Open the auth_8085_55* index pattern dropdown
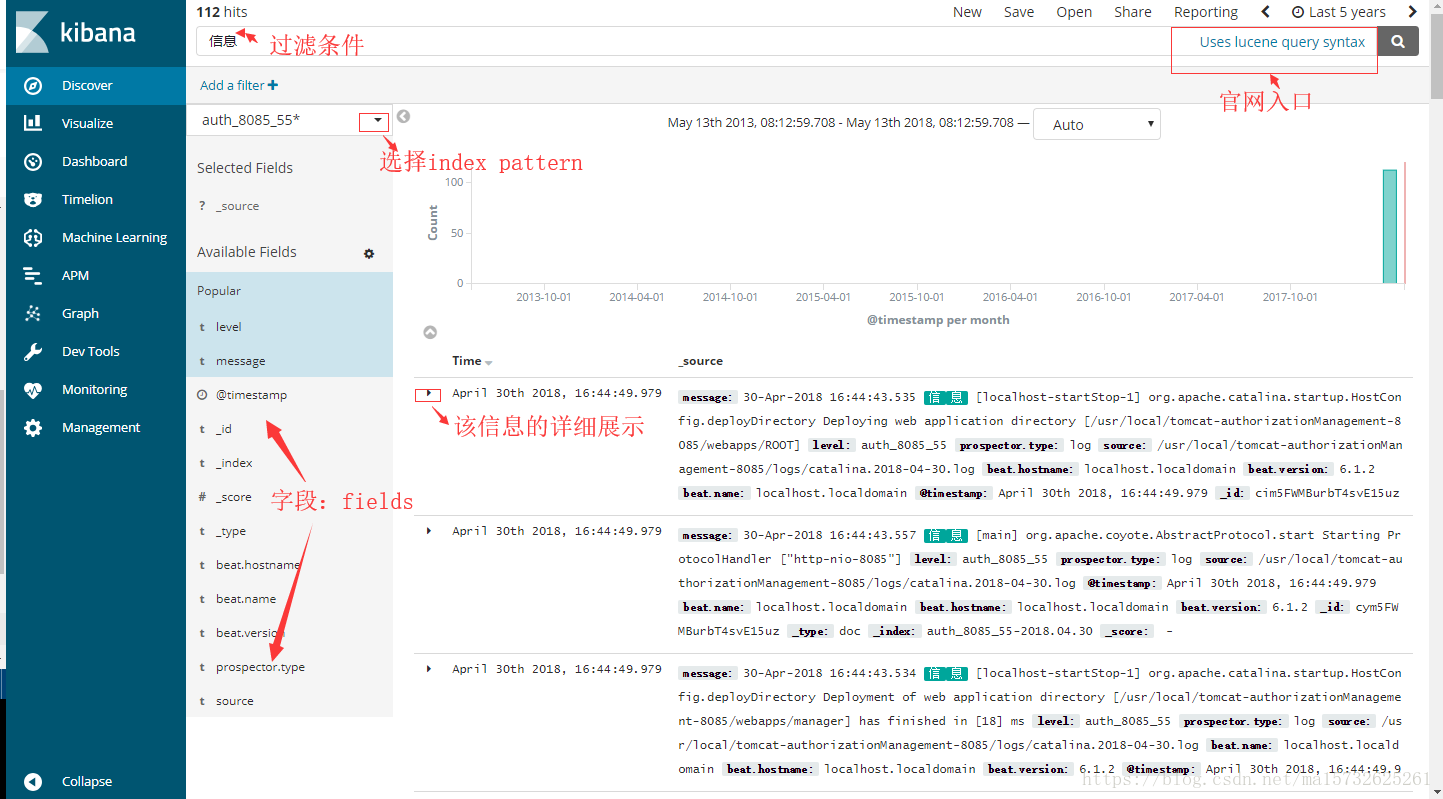 [x=373, y=120]
